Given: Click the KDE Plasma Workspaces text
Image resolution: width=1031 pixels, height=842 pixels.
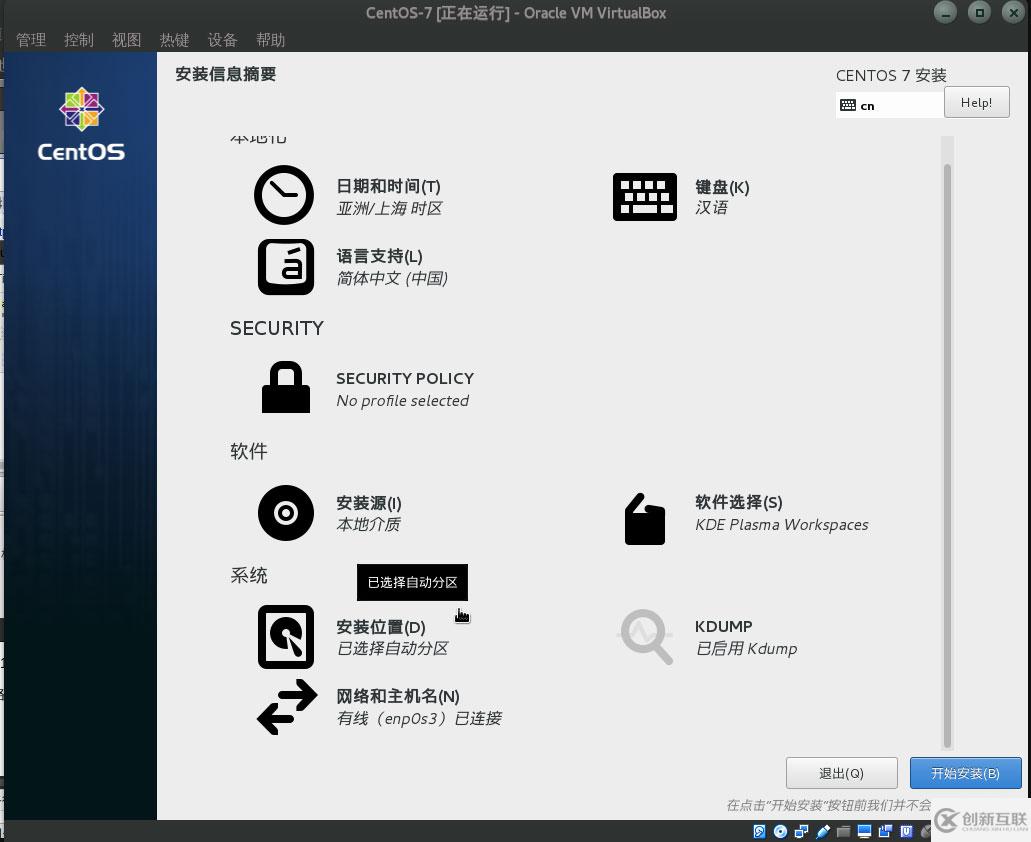Looking at the screenshot, I should point(782,525).
